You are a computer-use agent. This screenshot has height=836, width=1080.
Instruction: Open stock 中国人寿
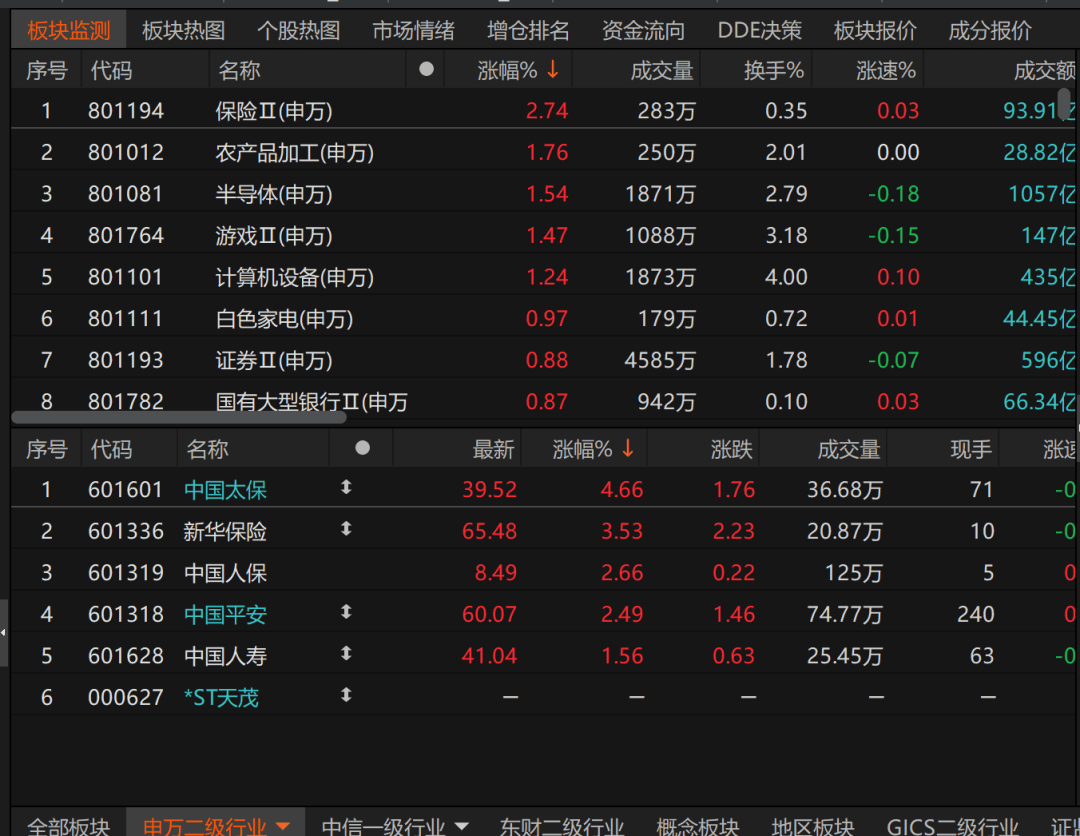[225, 656]
